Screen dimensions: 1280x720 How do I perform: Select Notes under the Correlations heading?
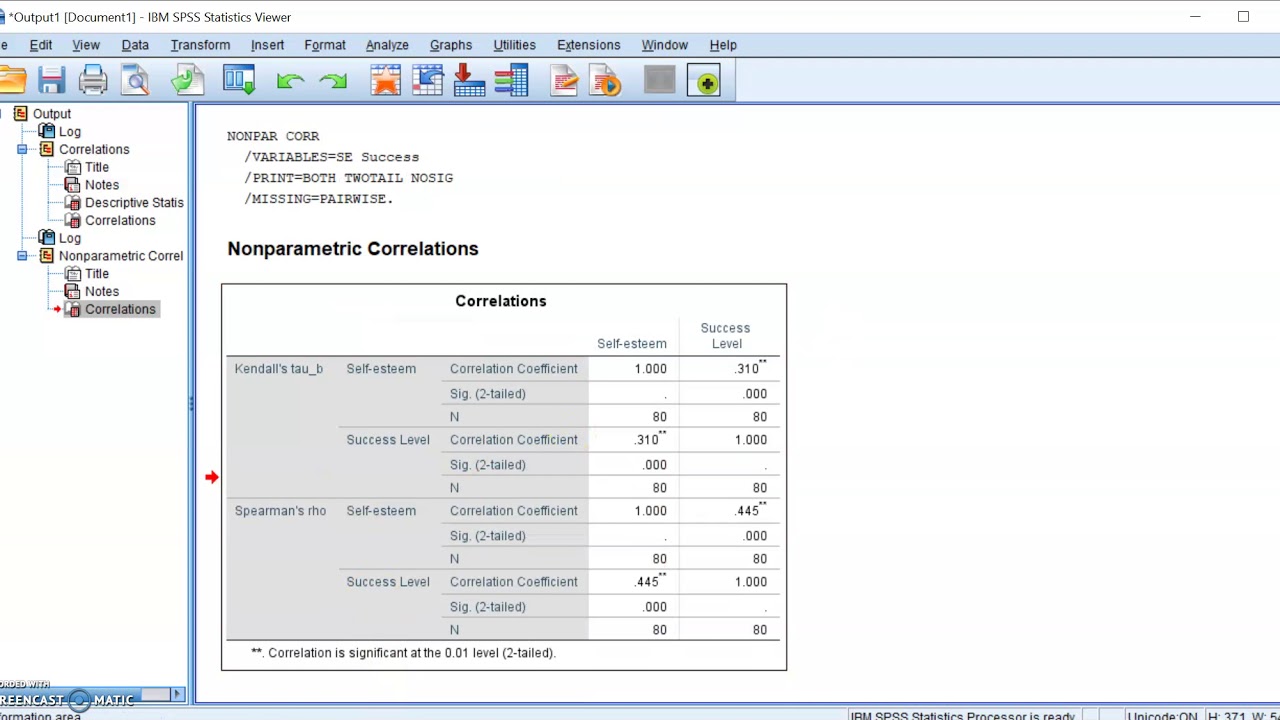(x=102, y=185)
